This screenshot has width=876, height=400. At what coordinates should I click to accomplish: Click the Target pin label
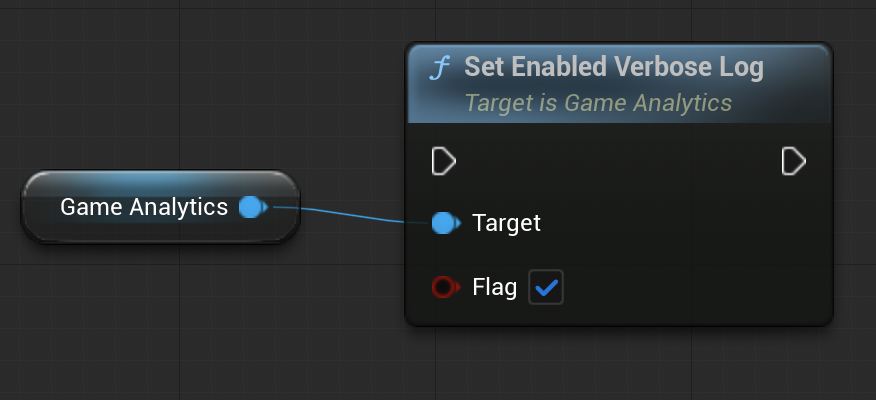coord(506,223)
